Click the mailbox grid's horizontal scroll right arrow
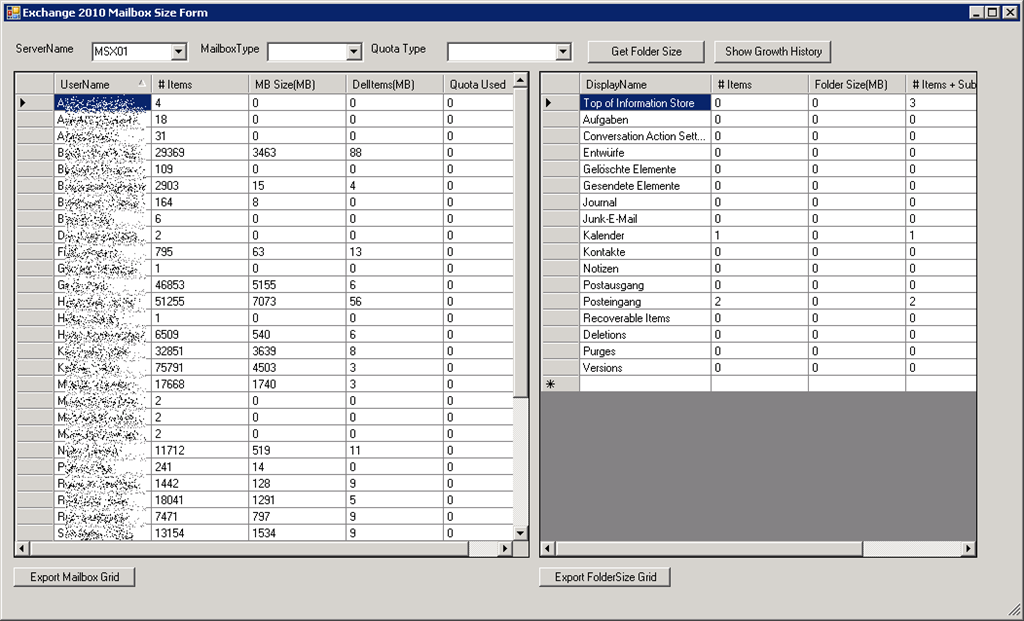 pos(505,549)
